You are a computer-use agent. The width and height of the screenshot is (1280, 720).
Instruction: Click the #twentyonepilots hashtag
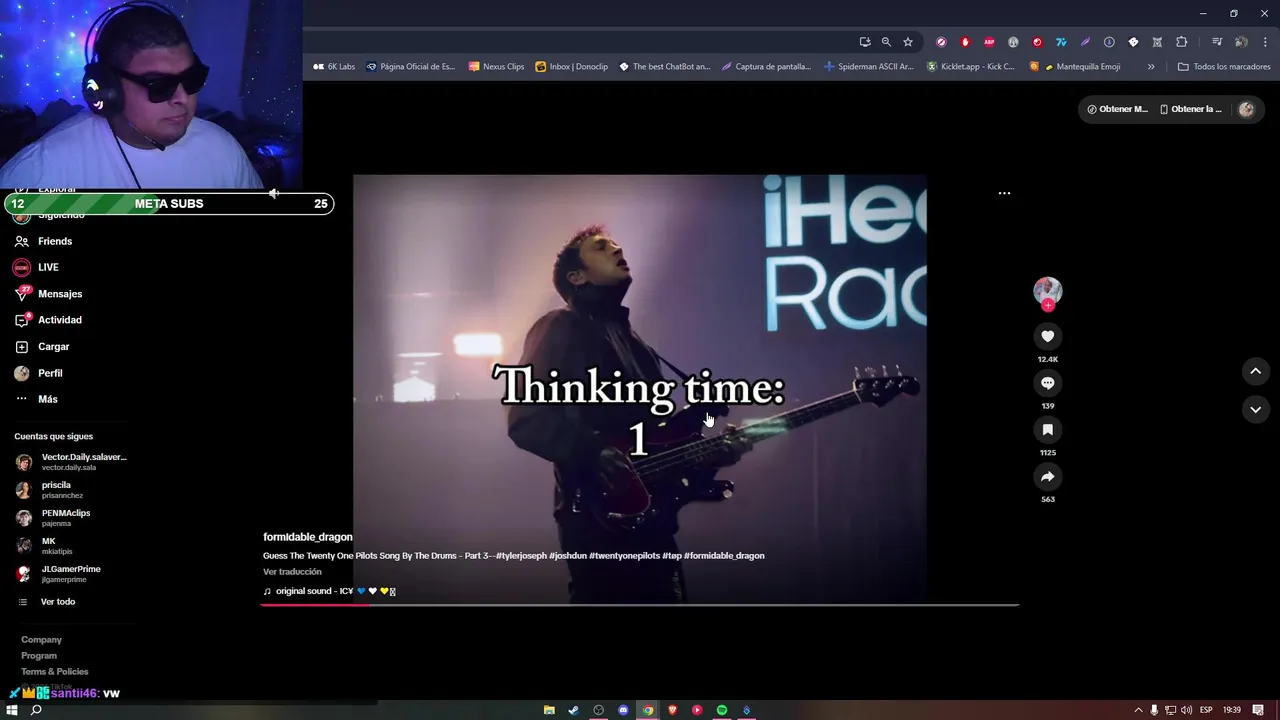[x=624, y=556]
